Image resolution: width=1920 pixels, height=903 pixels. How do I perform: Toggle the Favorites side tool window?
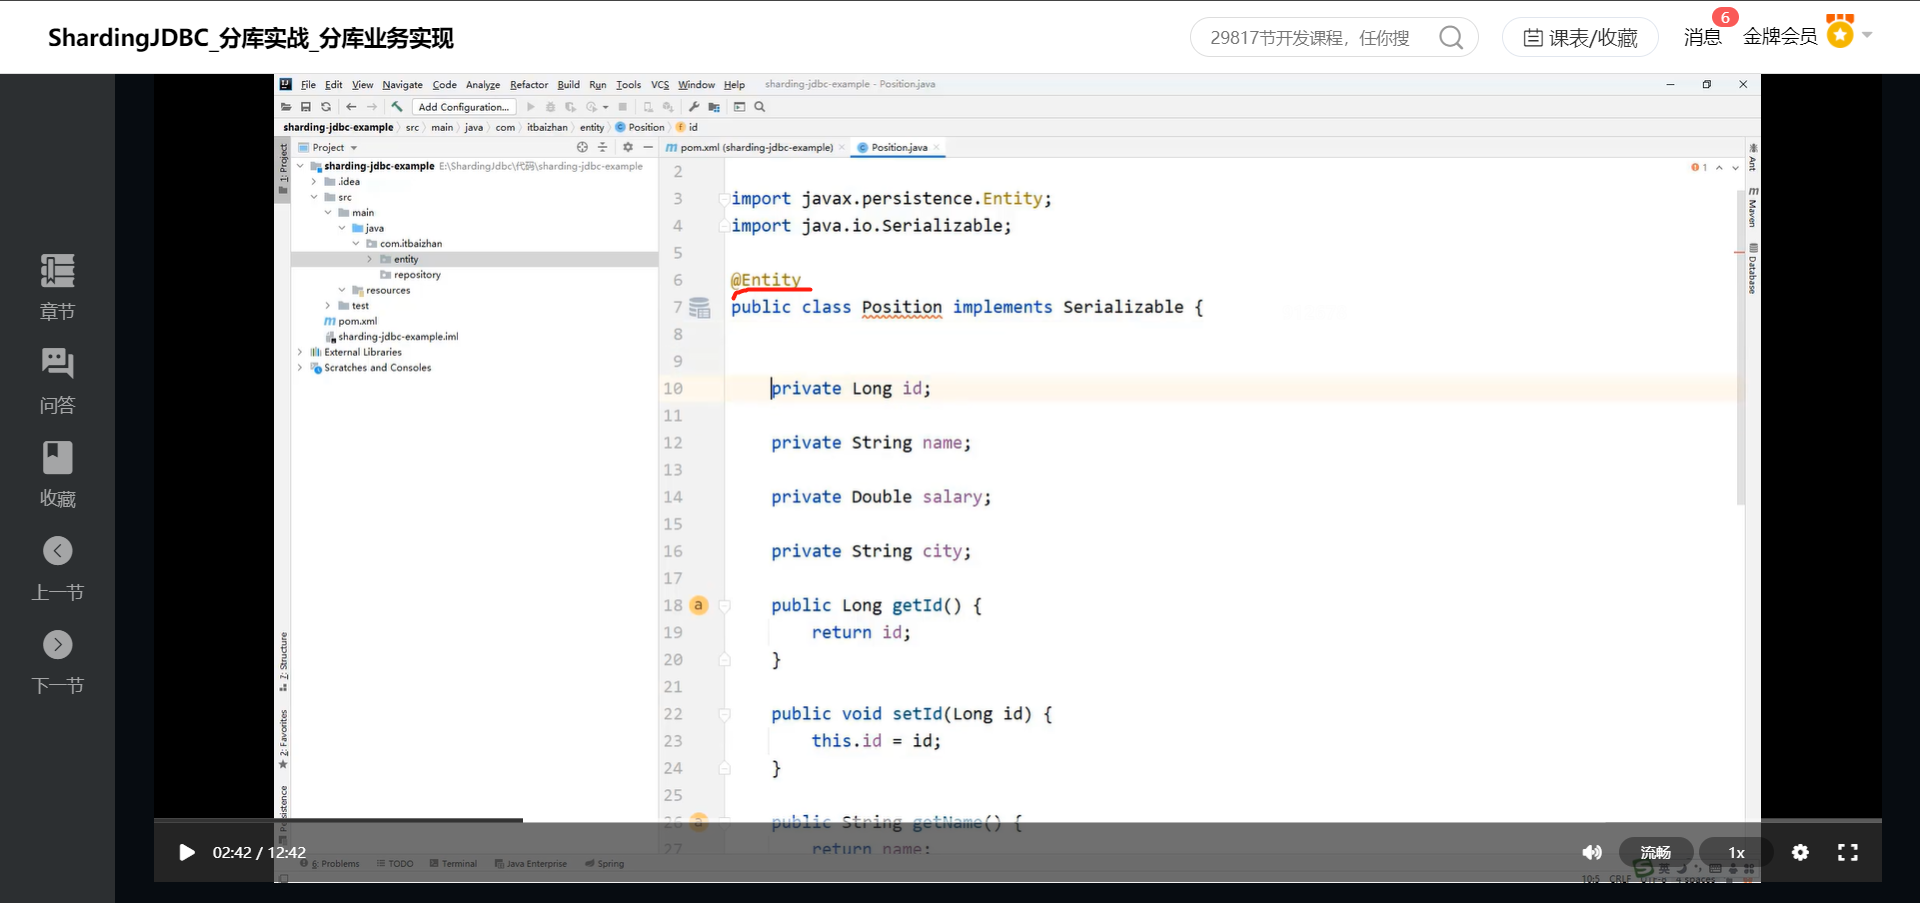click(283, 739)
